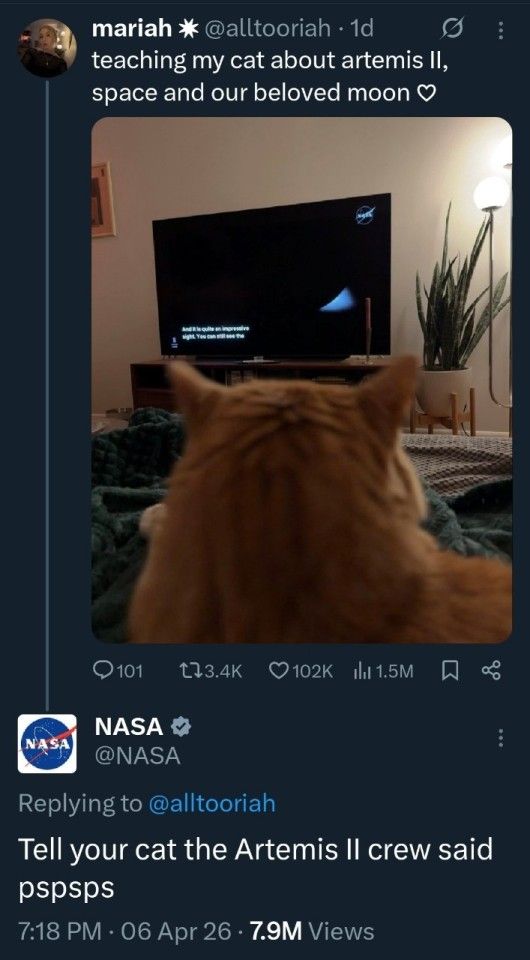Enlarge the photo of the cat watching TV
The height and width of the screenshot is (960, 530).
coord(302,380)
